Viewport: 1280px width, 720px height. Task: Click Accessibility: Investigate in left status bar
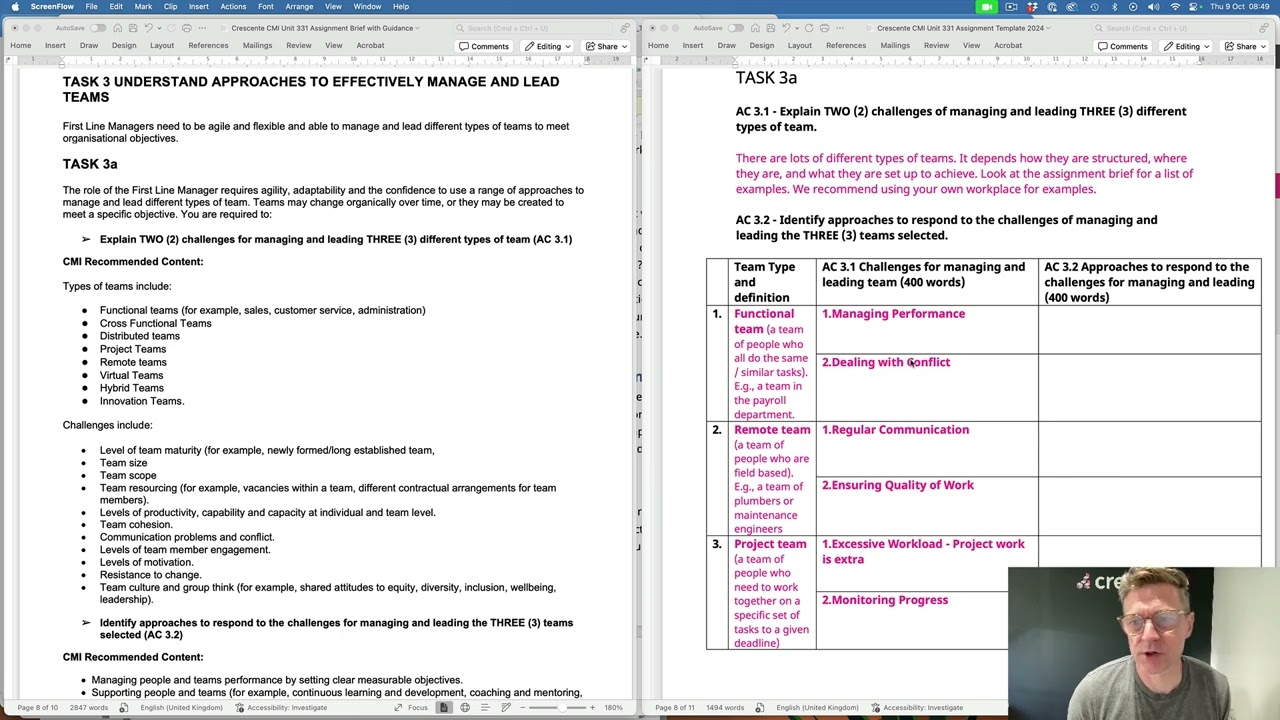click(280, 708)
